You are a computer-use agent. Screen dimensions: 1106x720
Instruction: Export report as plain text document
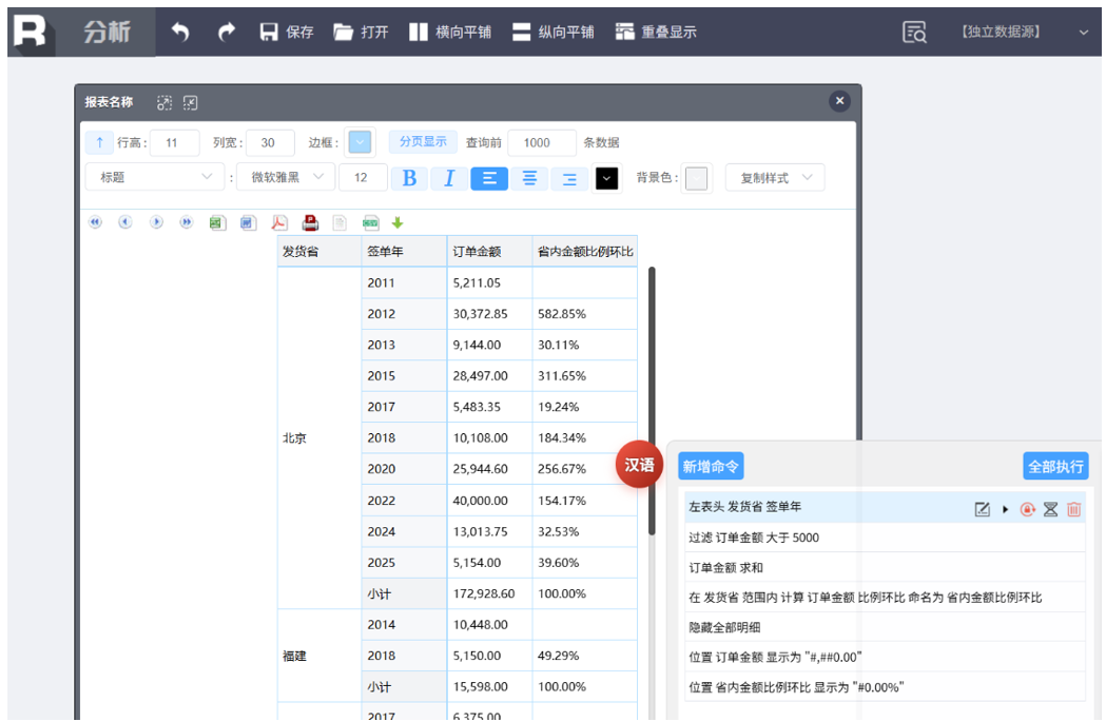[x=340, y=223]
